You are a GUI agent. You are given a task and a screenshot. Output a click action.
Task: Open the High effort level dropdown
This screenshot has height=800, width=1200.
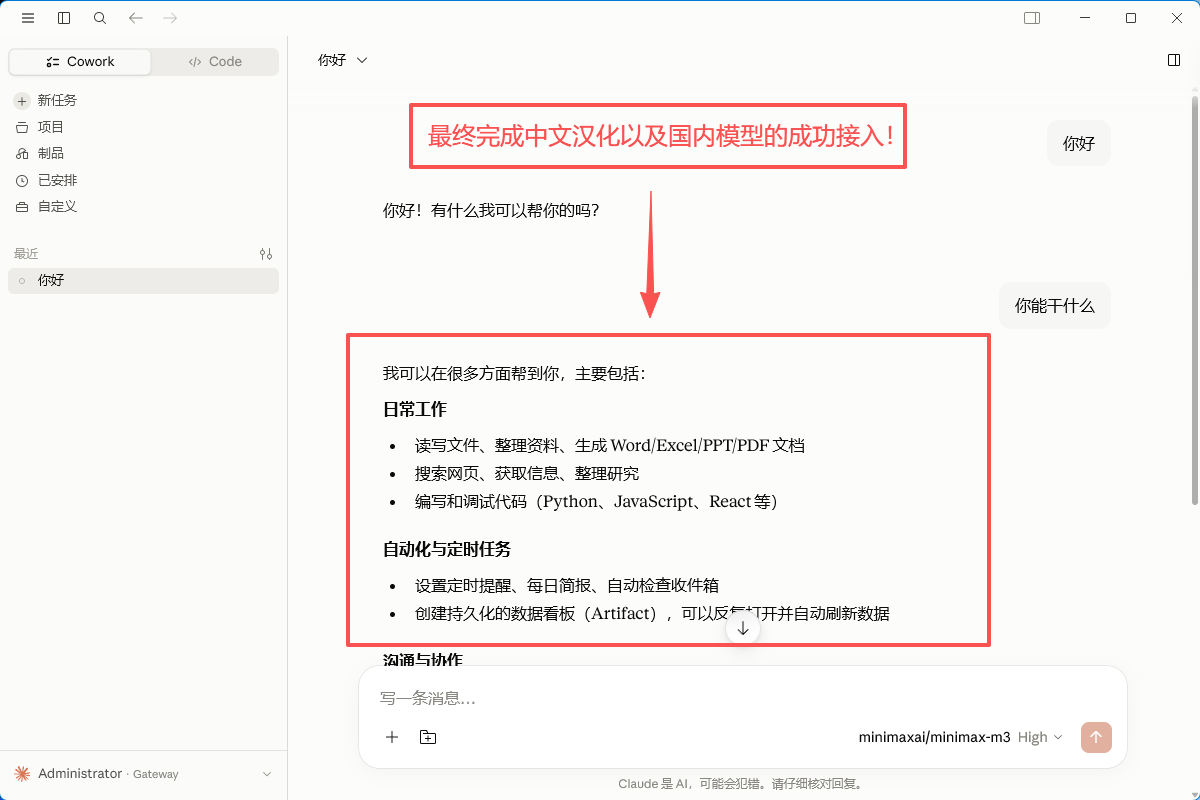1040,737
